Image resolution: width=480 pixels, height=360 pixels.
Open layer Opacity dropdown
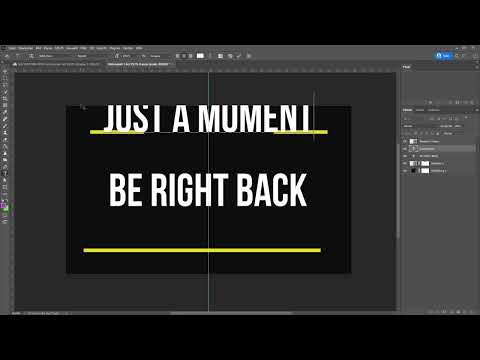[458, 126]
